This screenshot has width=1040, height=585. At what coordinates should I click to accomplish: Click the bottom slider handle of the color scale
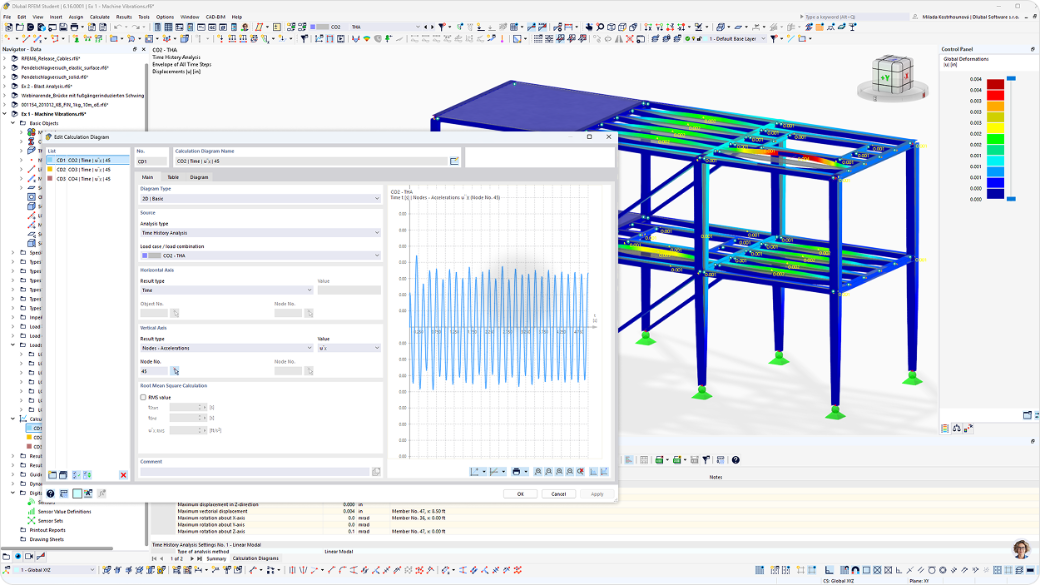click(1011, 199)
